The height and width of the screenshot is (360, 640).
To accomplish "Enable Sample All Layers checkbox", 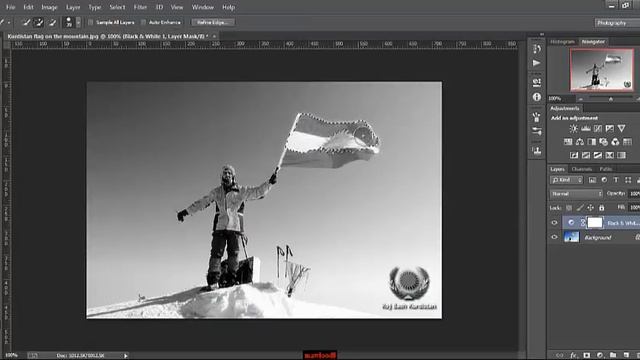I will tap(91, 22).
